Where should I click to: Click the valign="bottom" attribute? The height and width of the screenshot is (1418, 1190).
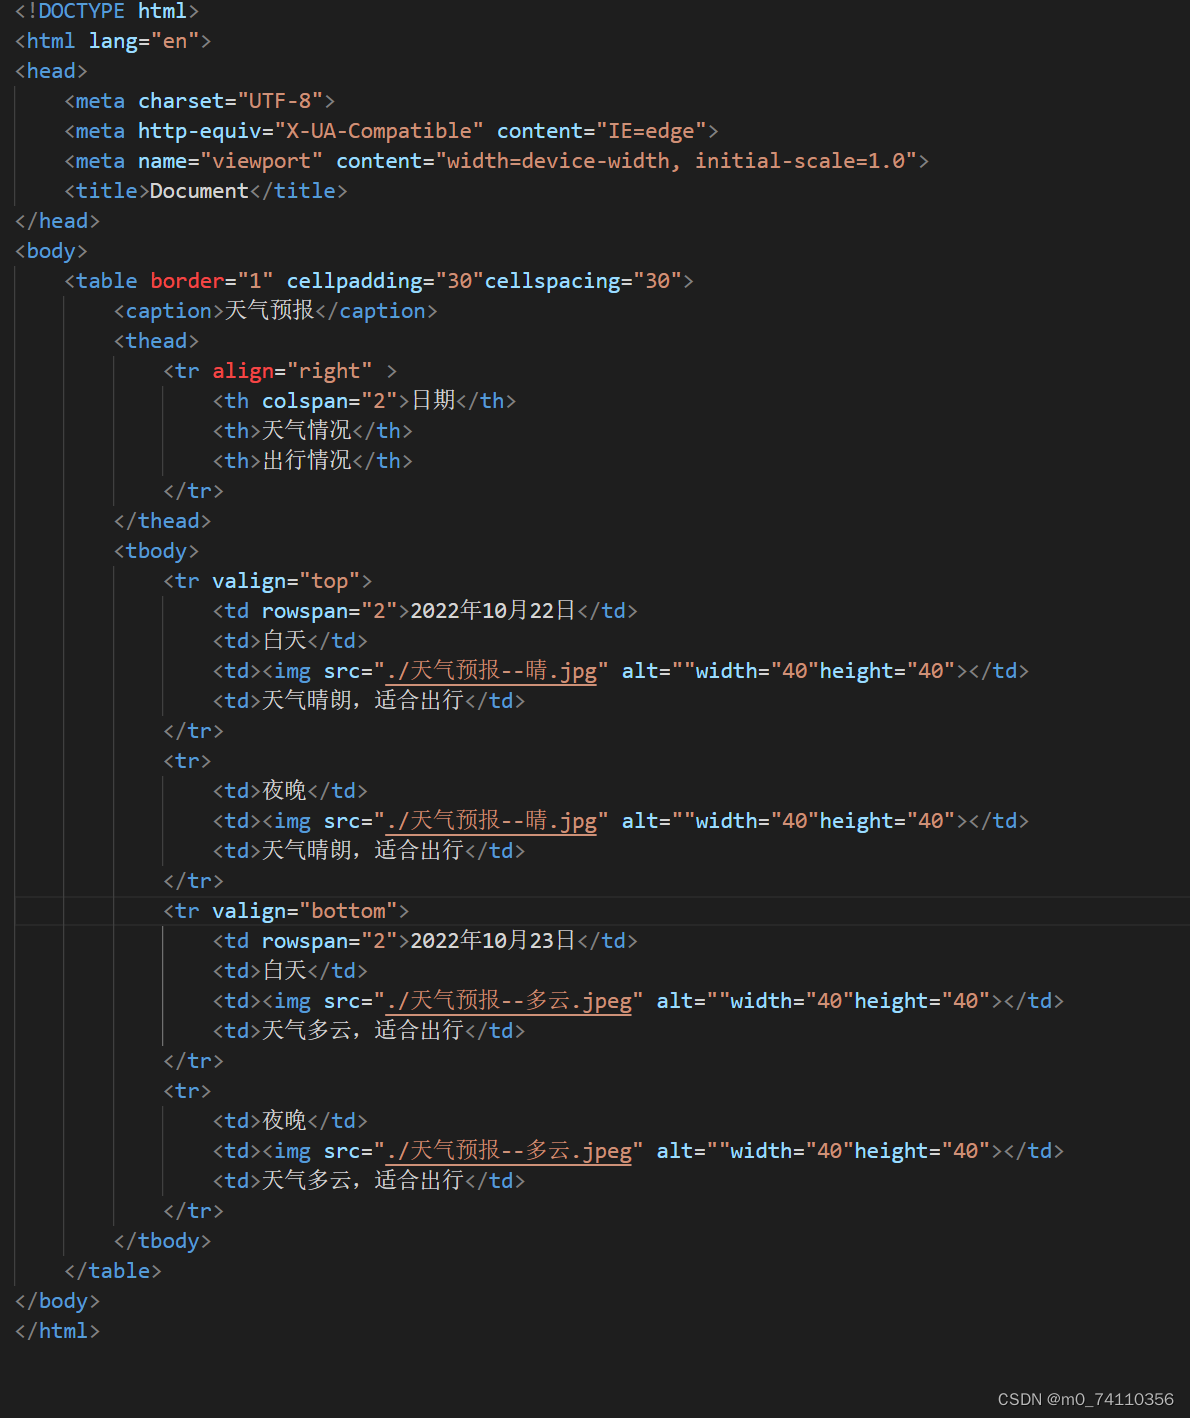point(304,911)
